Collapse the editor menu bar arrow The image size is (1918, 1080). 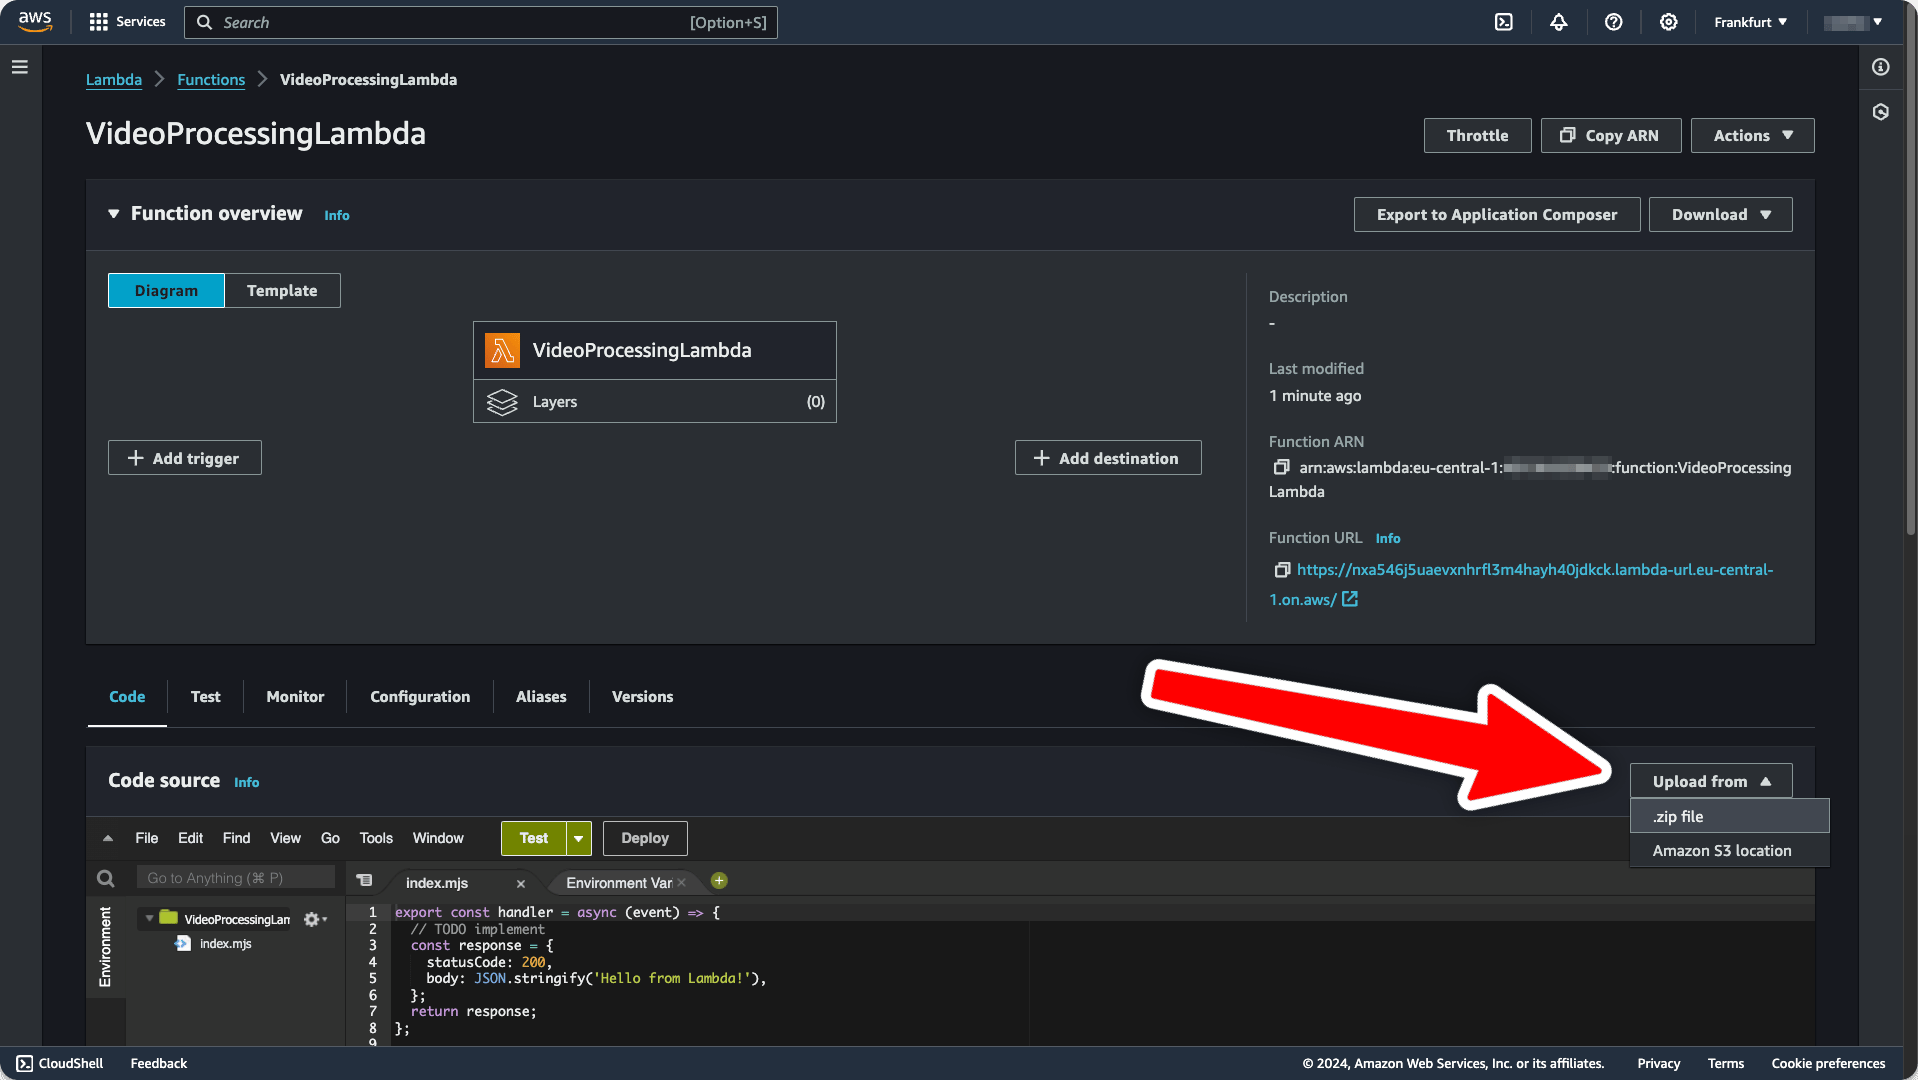[108, 839]
